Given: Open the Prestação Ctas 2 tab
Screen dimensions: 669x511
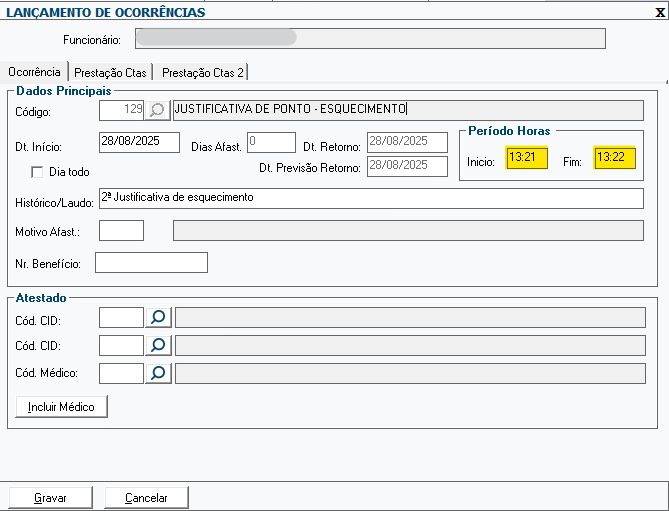Looking at the screenshot, I should (x=203, y=72).
